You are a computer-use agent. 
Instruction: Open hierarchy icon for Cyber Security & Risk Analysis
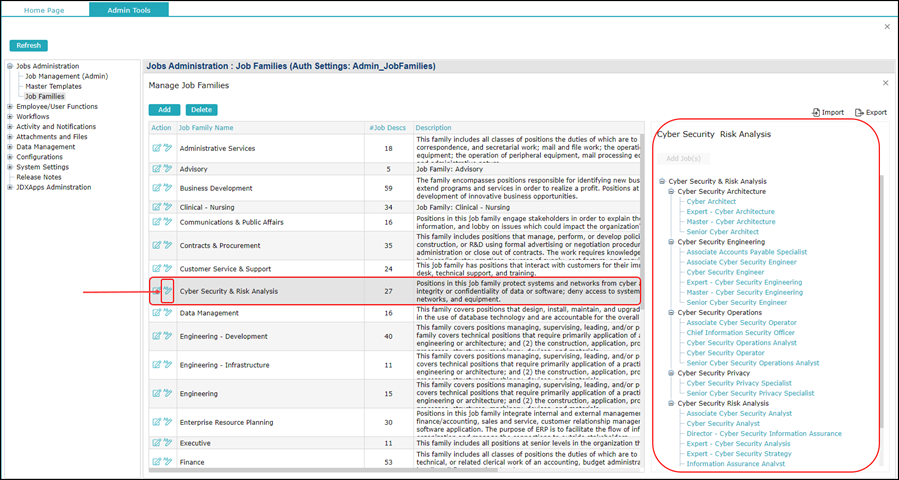(167, 291)
